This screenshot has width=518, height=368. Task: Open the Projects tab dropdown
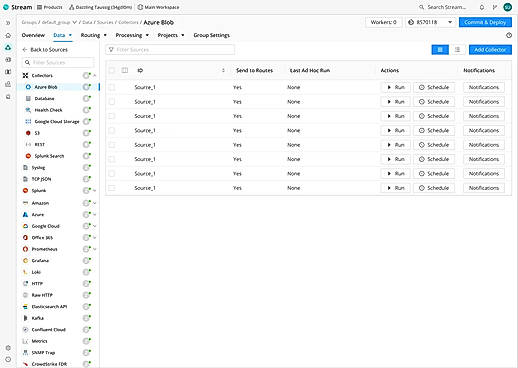[171, 35]
